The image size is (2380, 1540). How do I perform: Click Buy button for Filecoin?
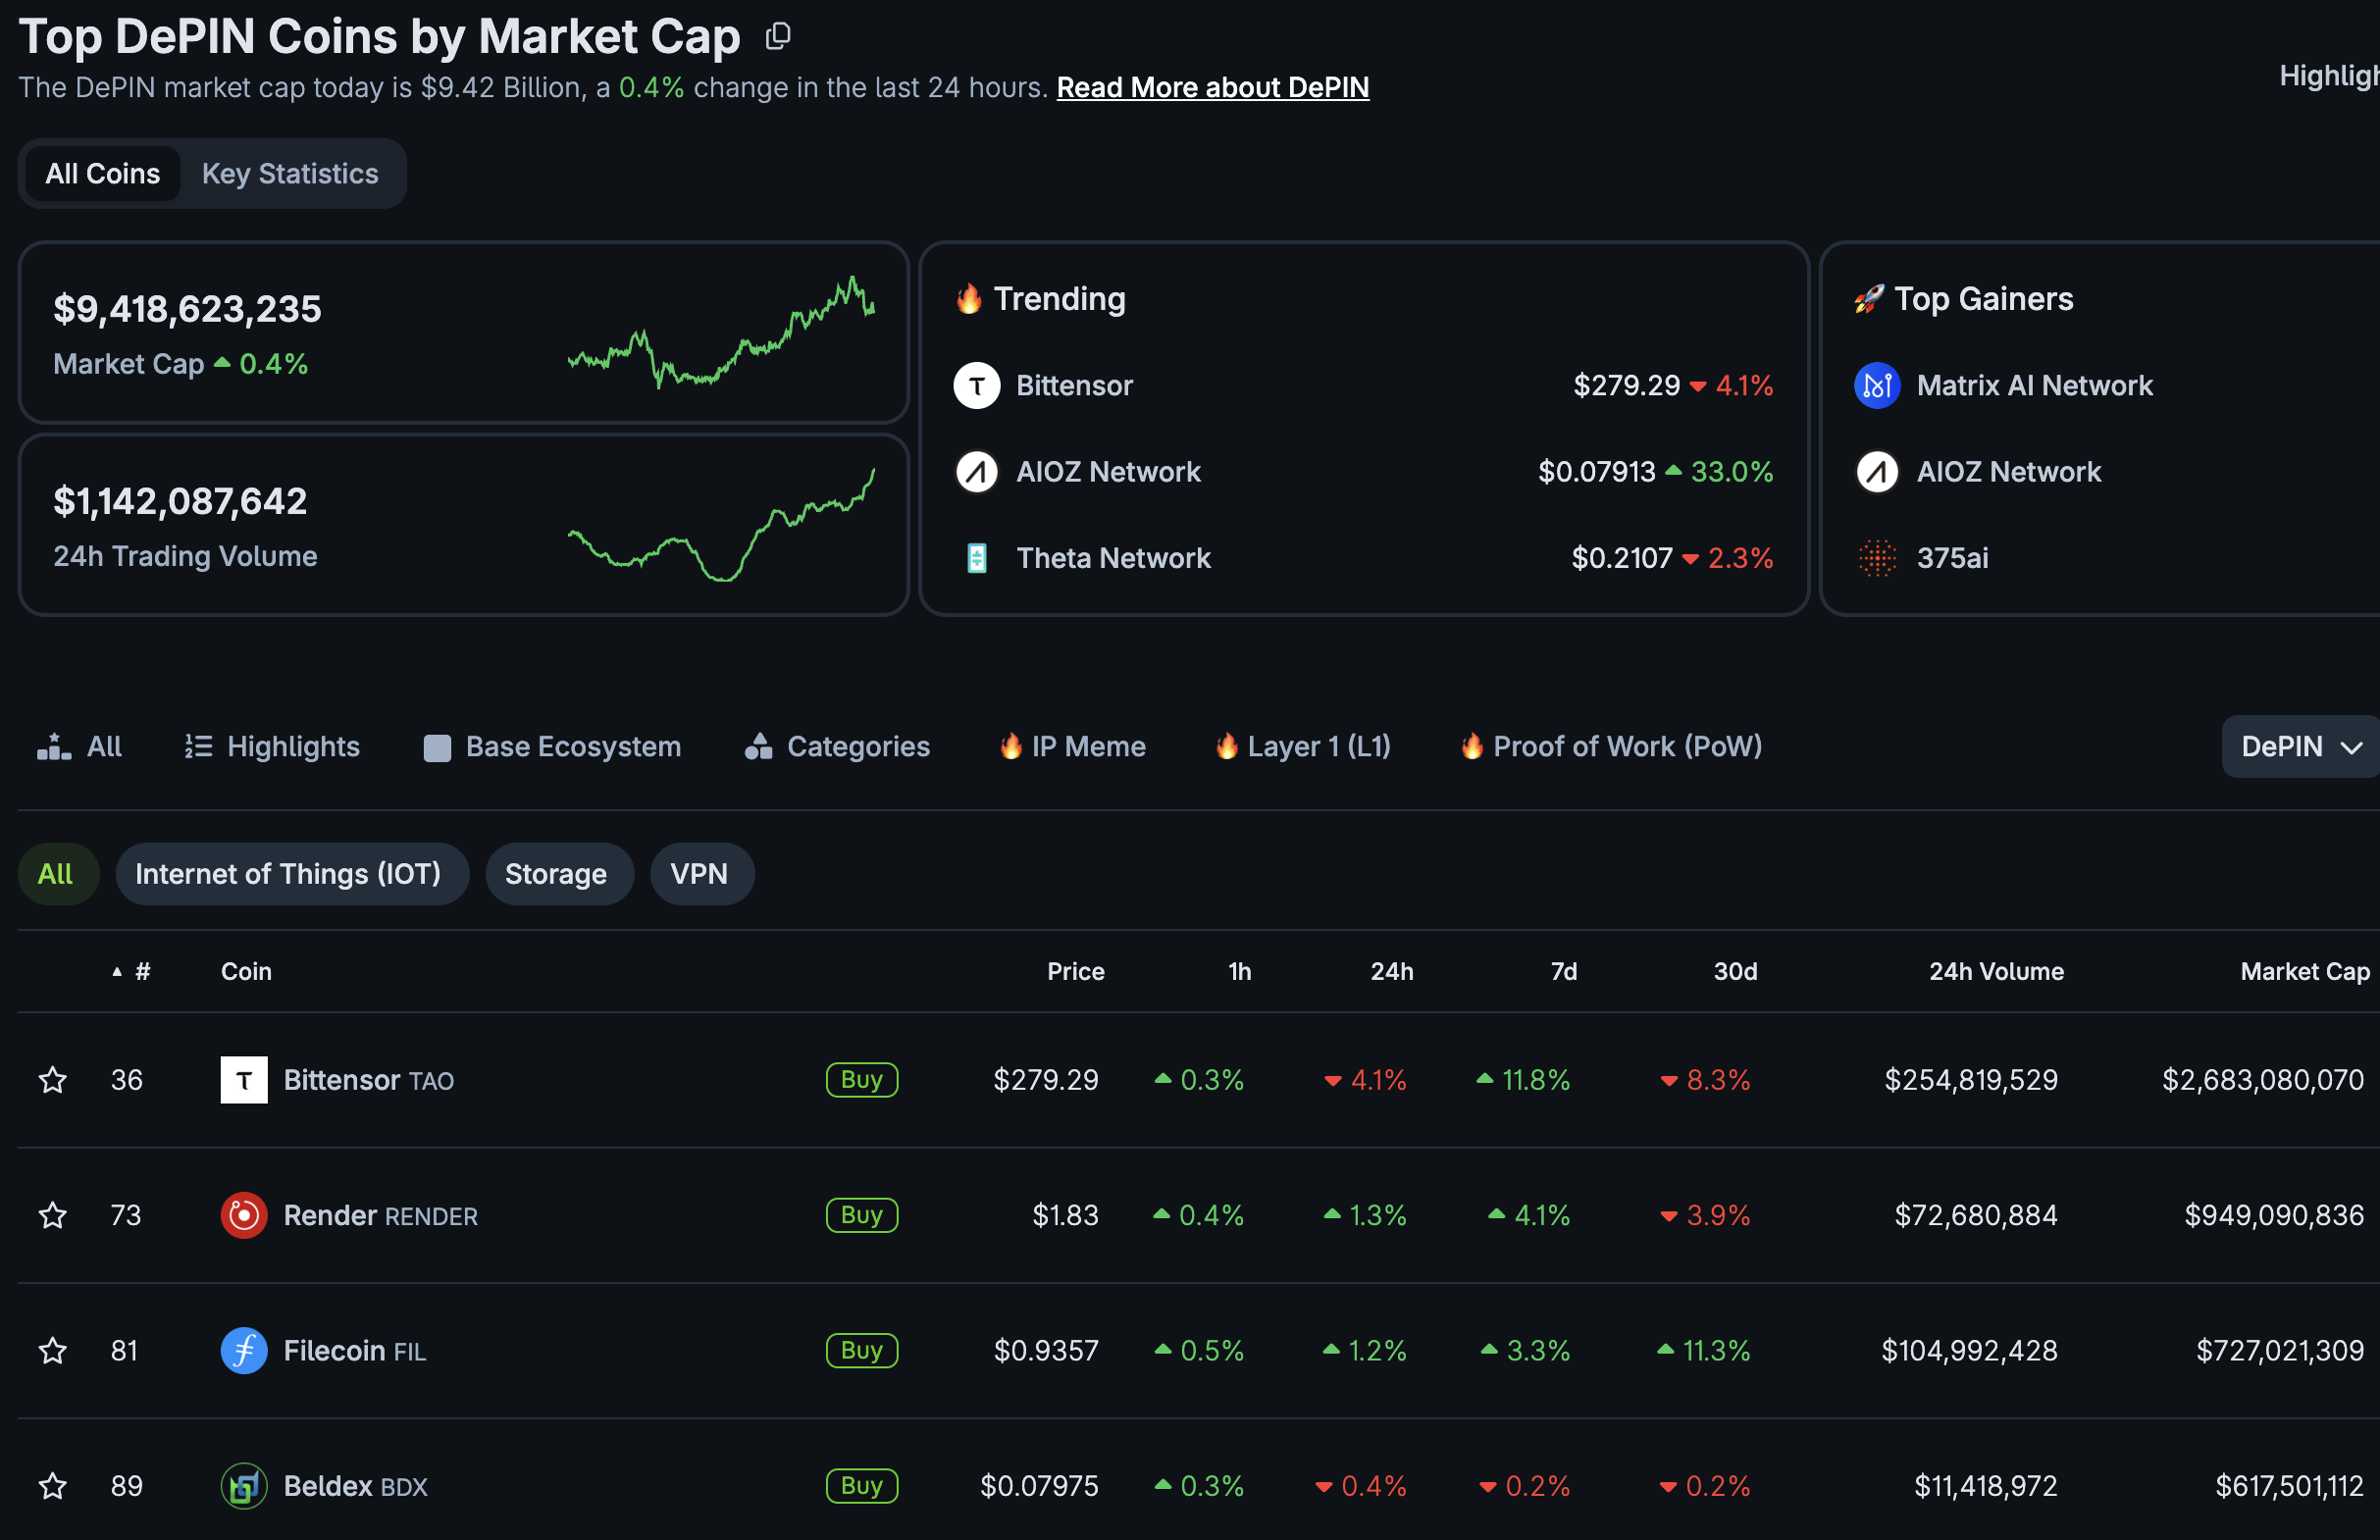tap(862, 1350)
